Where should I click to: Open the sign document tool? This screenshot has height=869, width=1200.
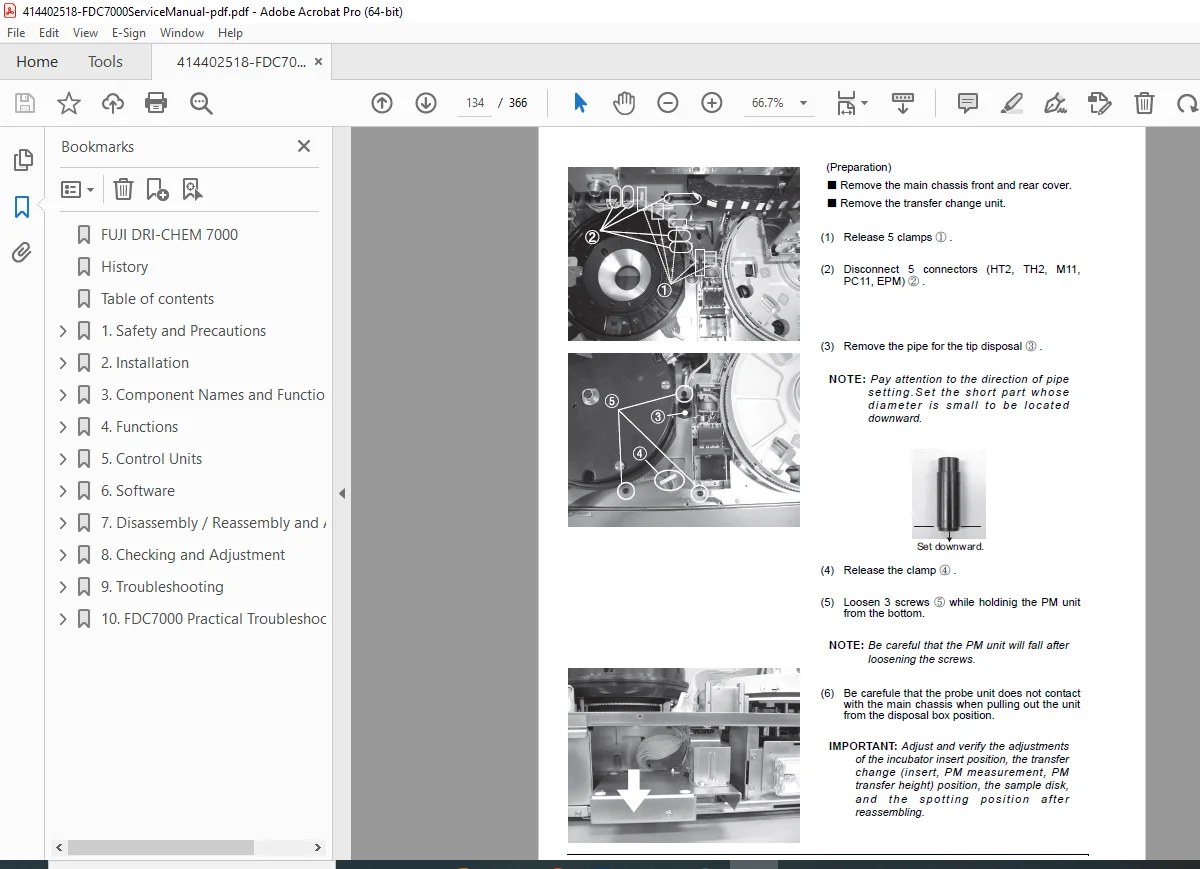(x=1055, y=103)
